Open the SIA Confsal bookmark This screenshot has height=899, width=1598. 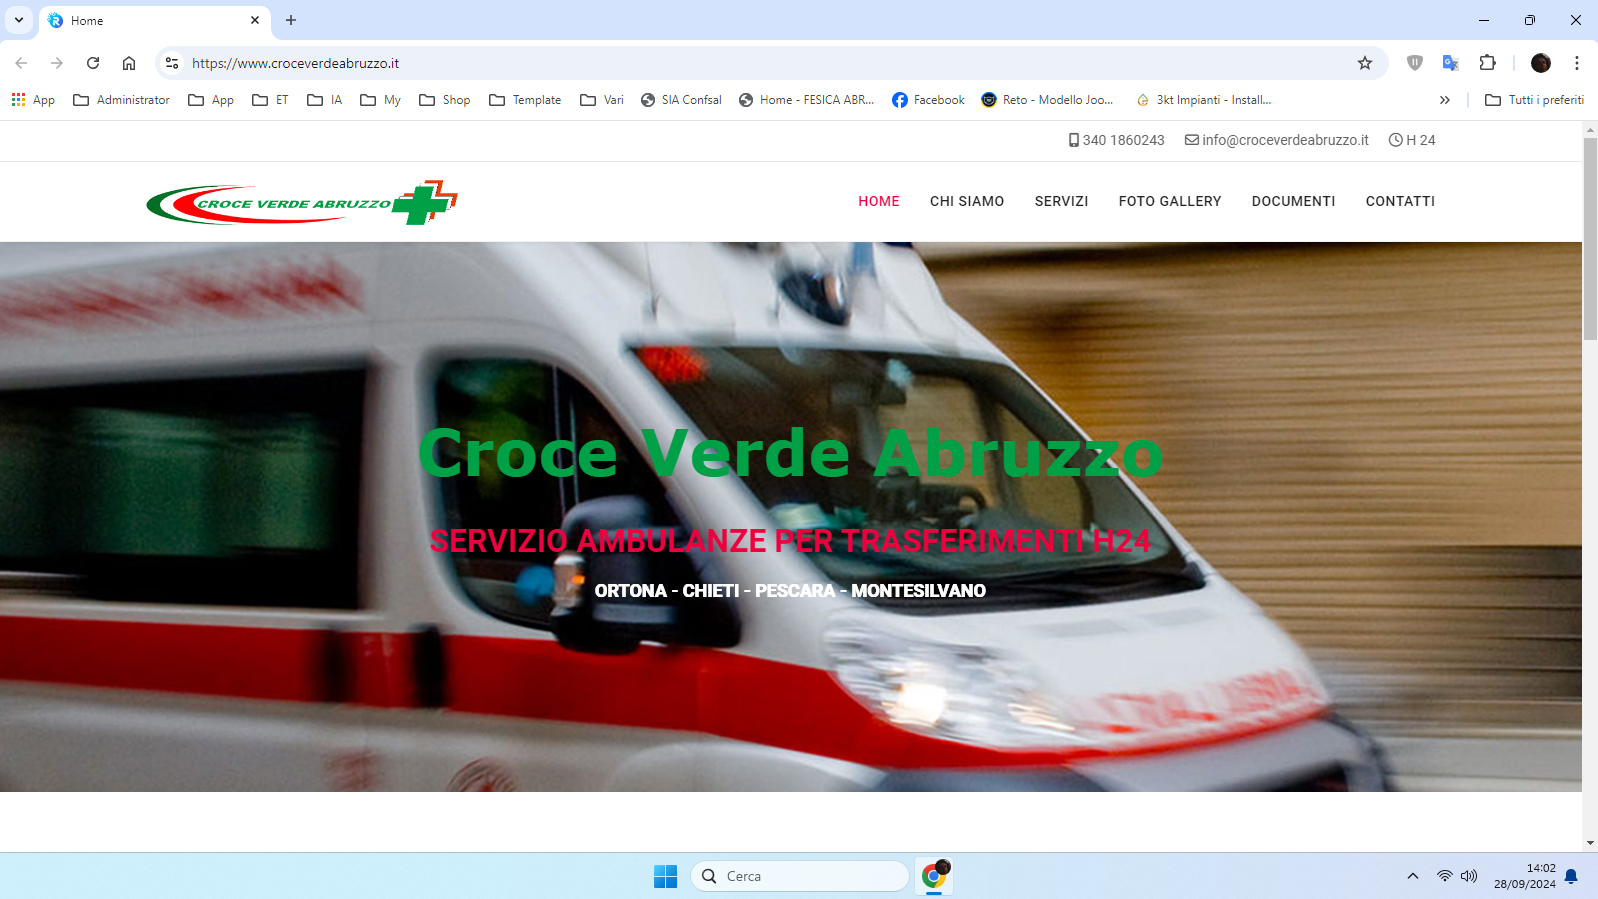click(681, 100)
